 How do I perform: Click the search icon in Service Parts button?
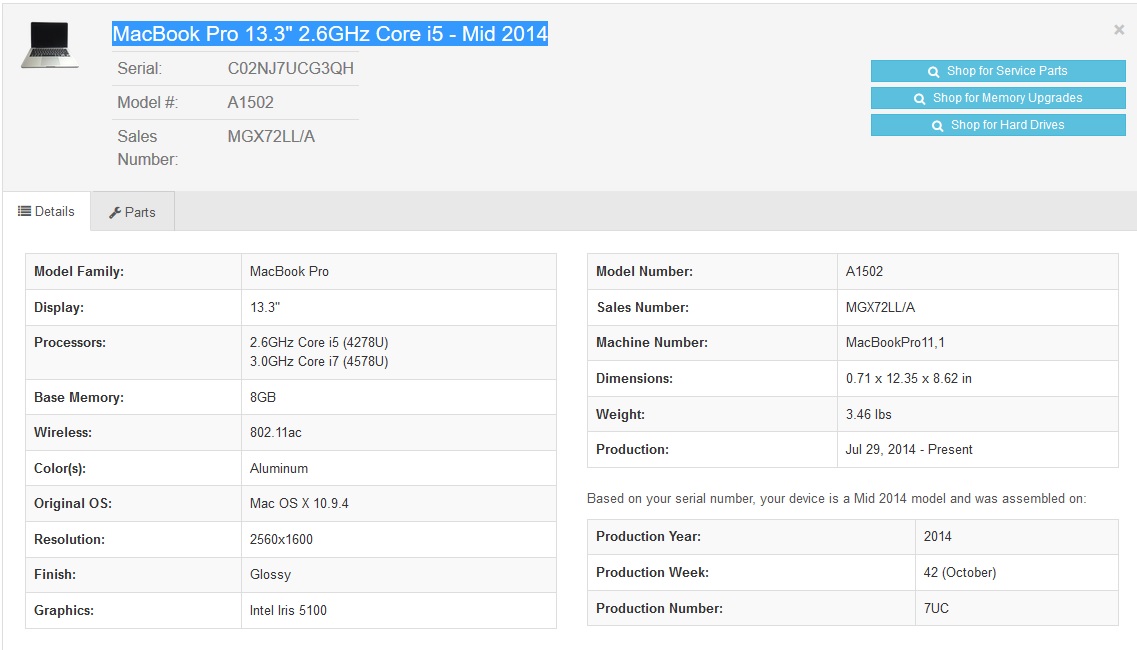click(933, 72)
